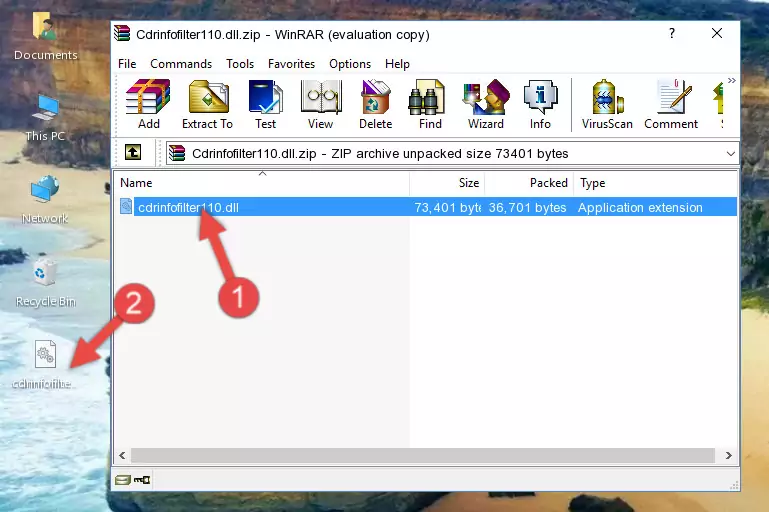Screen dimensions: 769x512
Task: Open the Favorites menu
Action: pos(291,64)
